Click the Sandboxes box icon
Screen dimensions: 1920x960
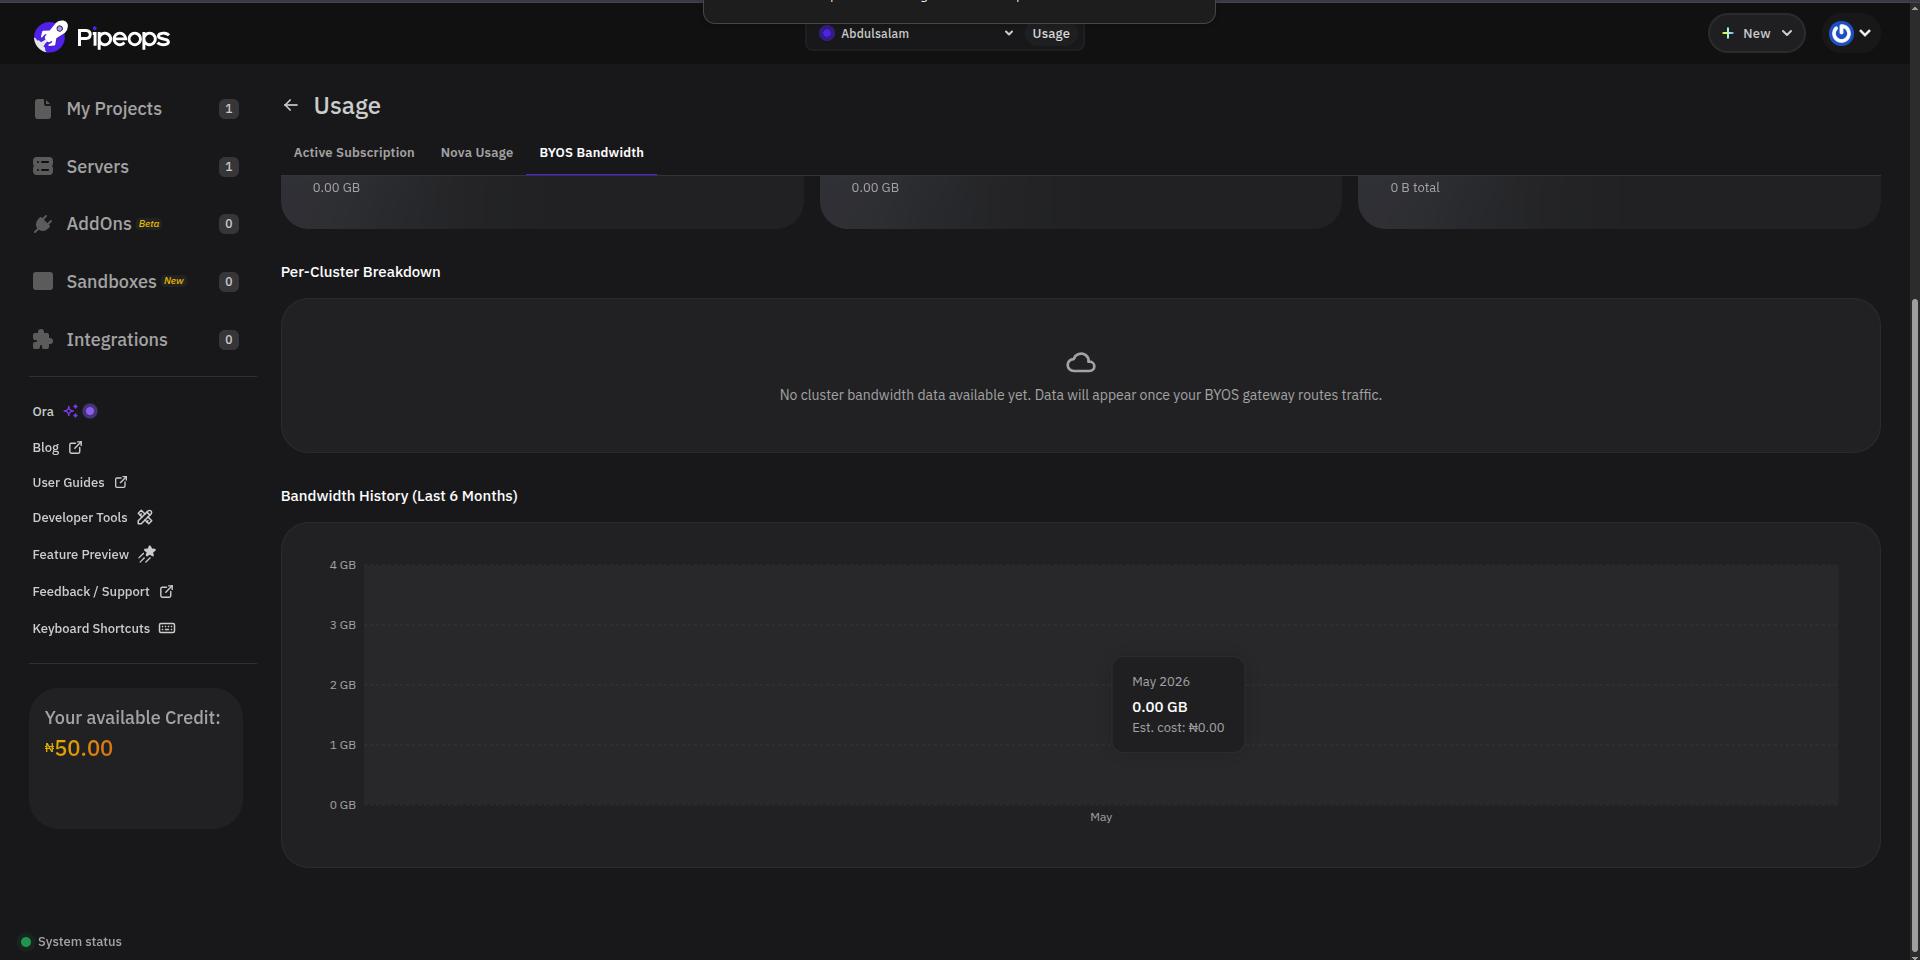[43, 281]
